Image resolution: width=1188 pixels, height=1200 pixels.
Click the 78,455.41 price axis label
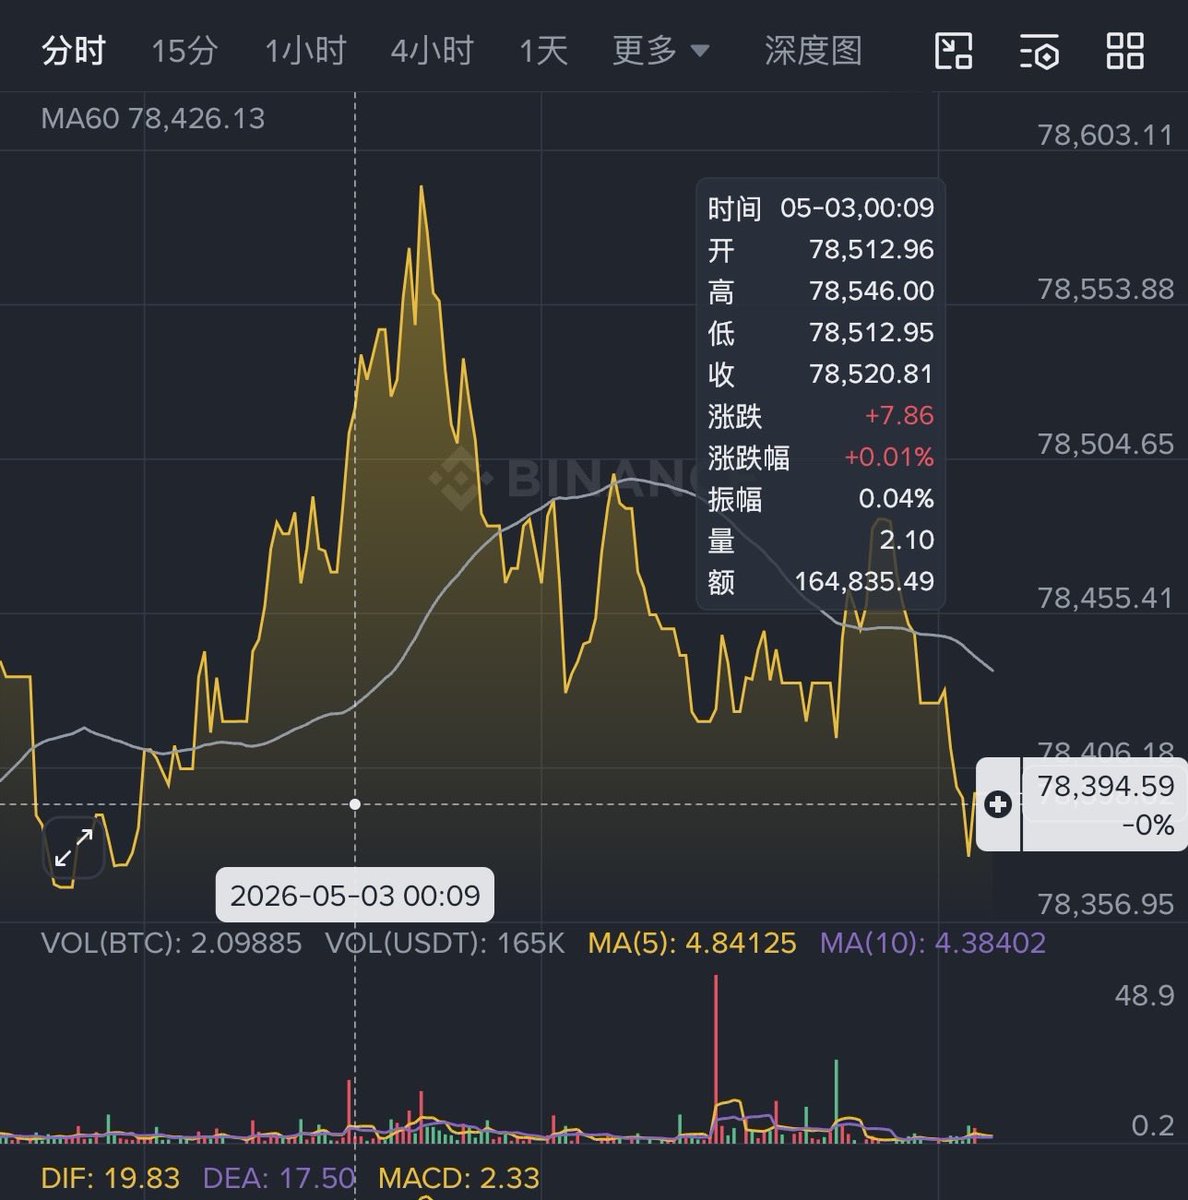pos(1106,598)
